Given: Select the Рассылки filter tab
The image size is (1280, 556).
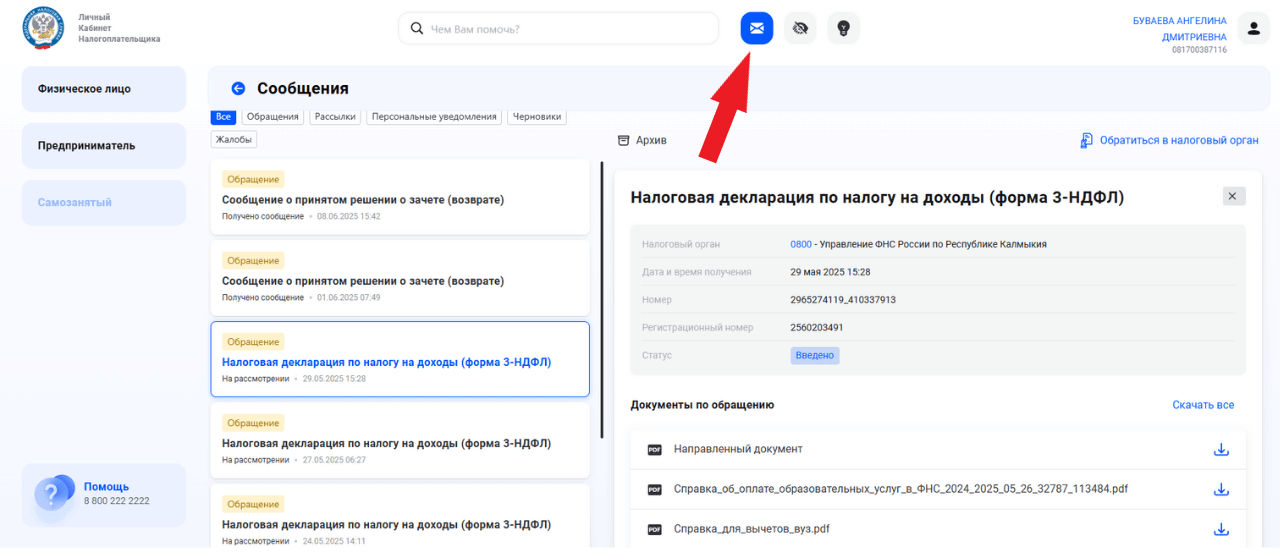Looking at the screenshot, I should (335, 116).
